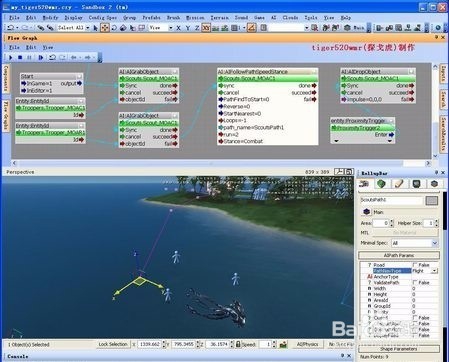Toggle the highlighted angle snap icon
Screen dimensions: 449x362
pyautogui.click(x=252, y=28)
